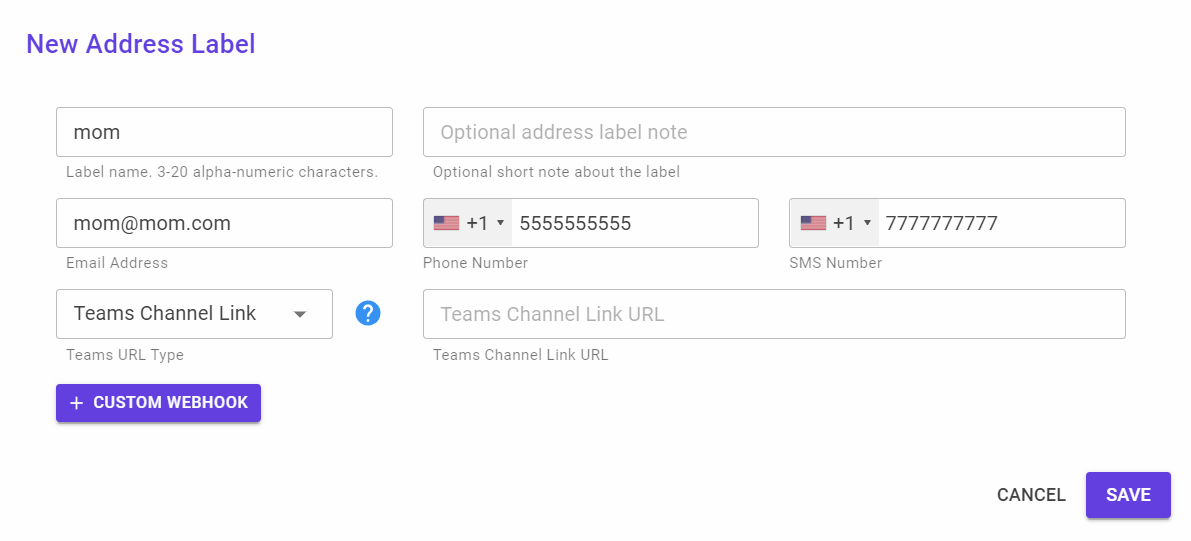Click the New Address Label heading
The width and height of the screenshot is (1191, 541).
click(141, 44)
